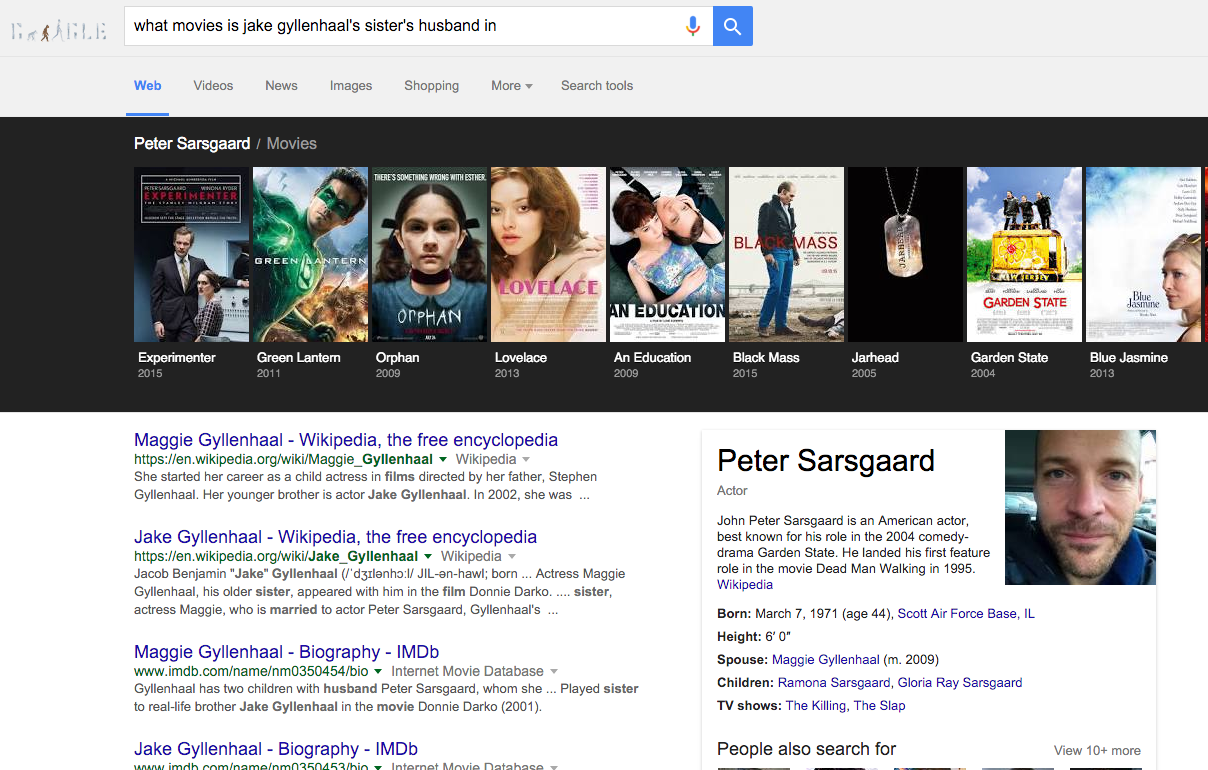Select the Web results tab
The height and width of the screenshot is (770, 1208).
click(x=148, y=86)
